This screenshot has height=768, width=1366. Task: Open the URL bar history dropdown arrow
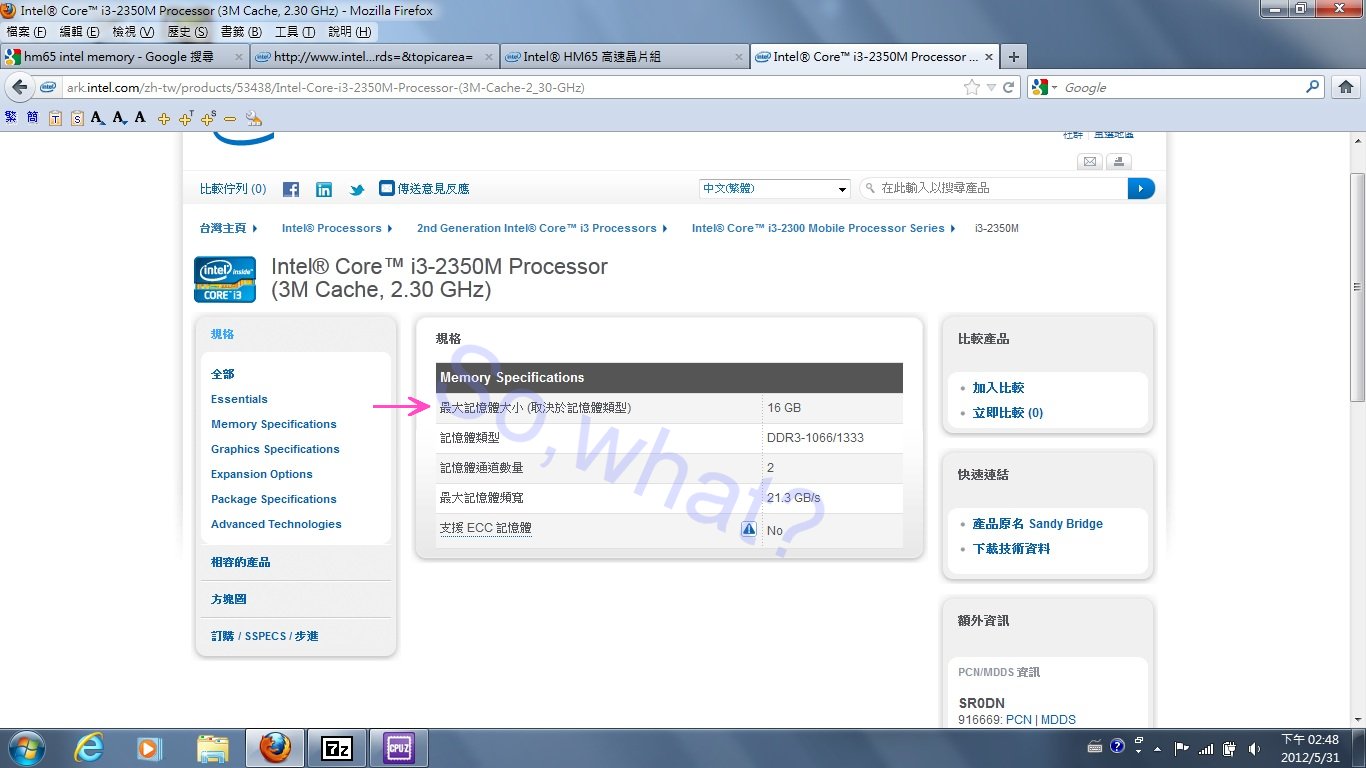point(990,87)
